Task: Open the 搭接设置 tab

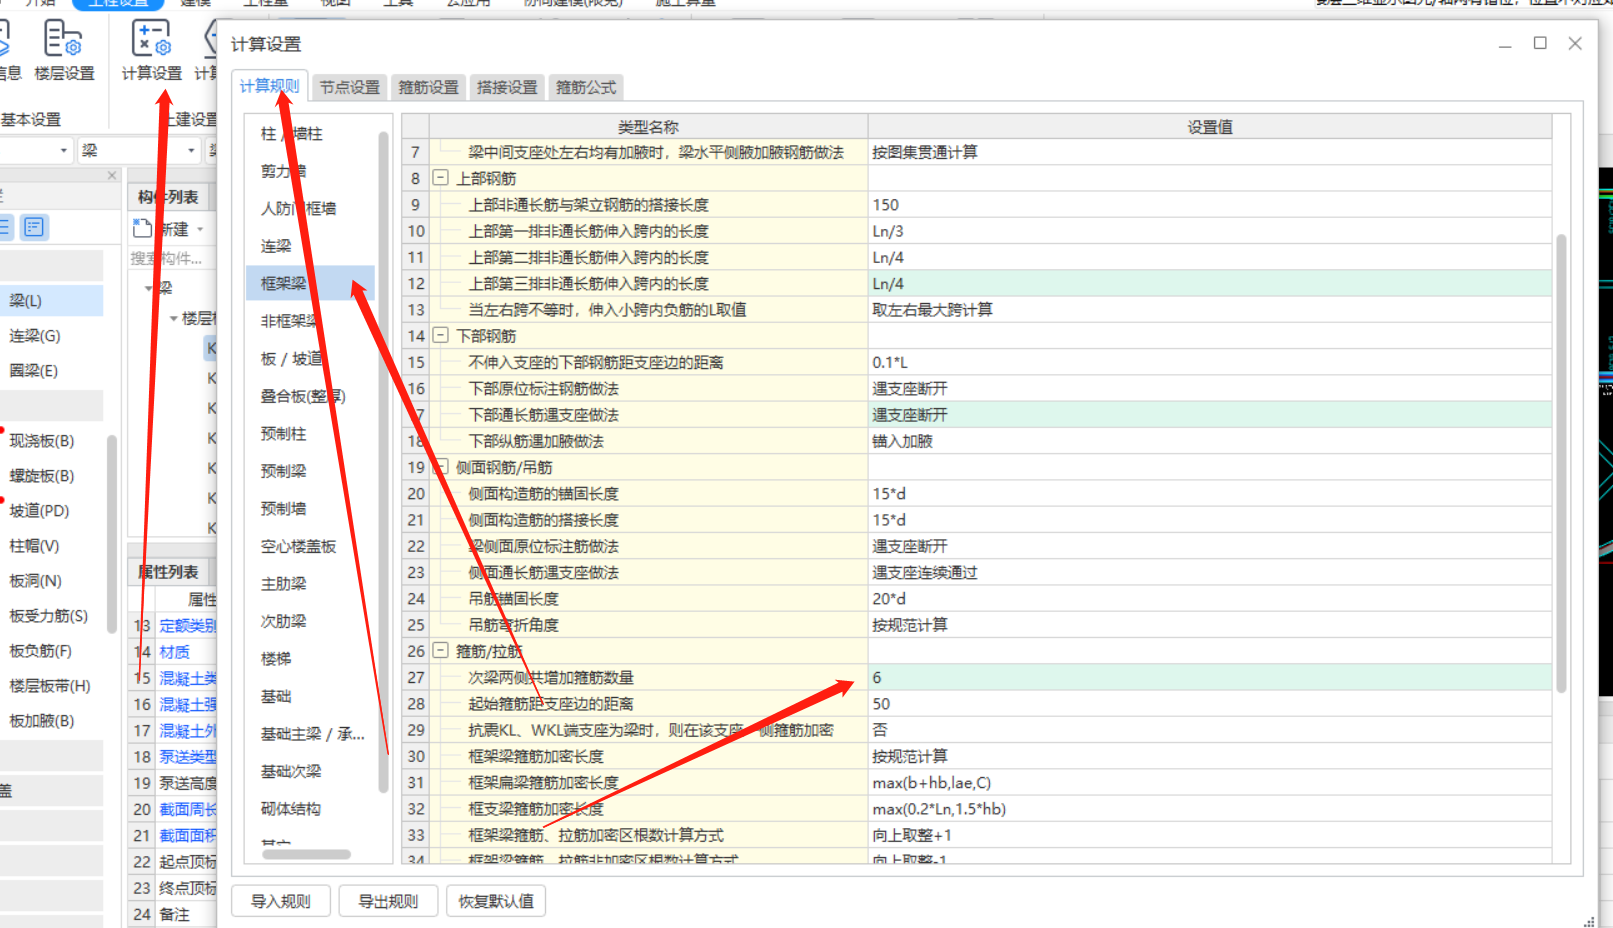Action: click(x=507, y=87)
